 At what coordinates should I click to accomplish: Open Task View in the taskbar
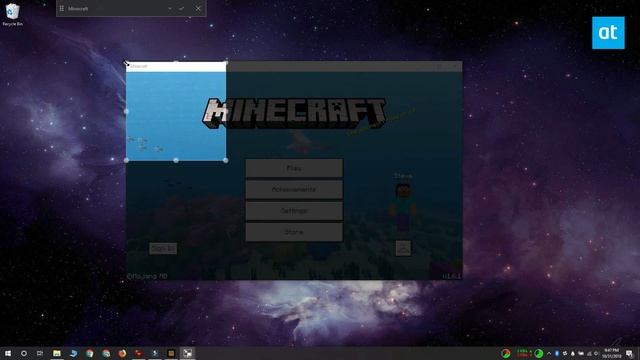(40, 353)
